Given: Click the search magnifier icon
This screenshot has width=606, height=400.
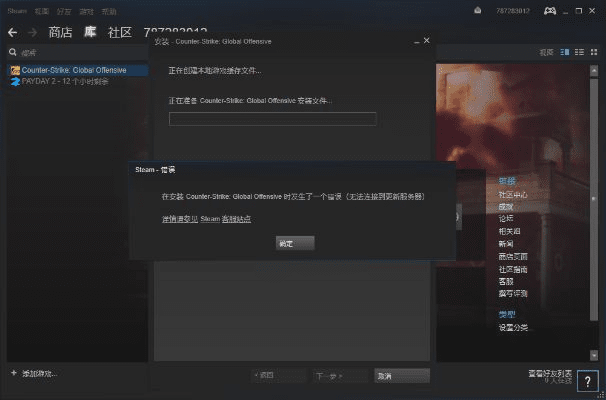Looking at the screenshot, I should tap(13, 52).
